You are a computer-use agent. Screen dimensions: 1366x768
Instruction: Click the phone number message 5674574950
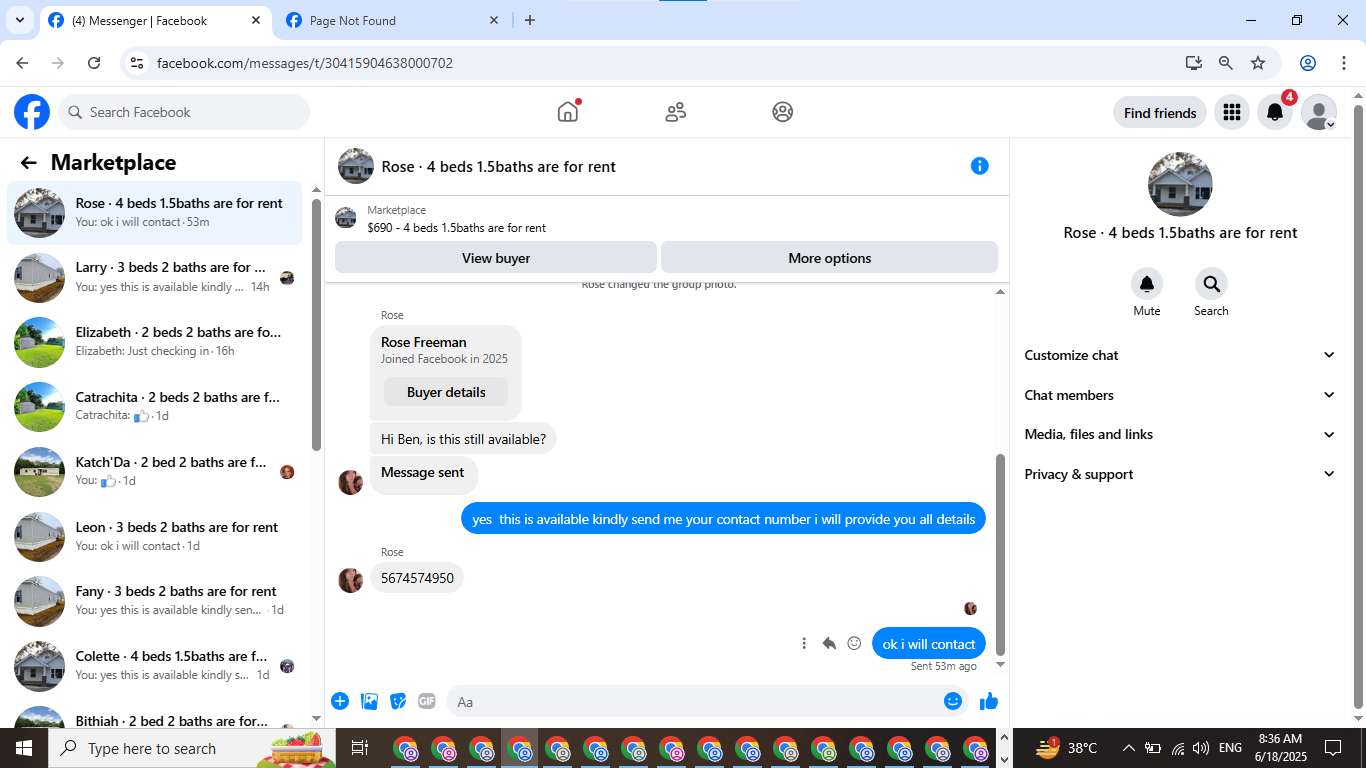pos(417,578)
